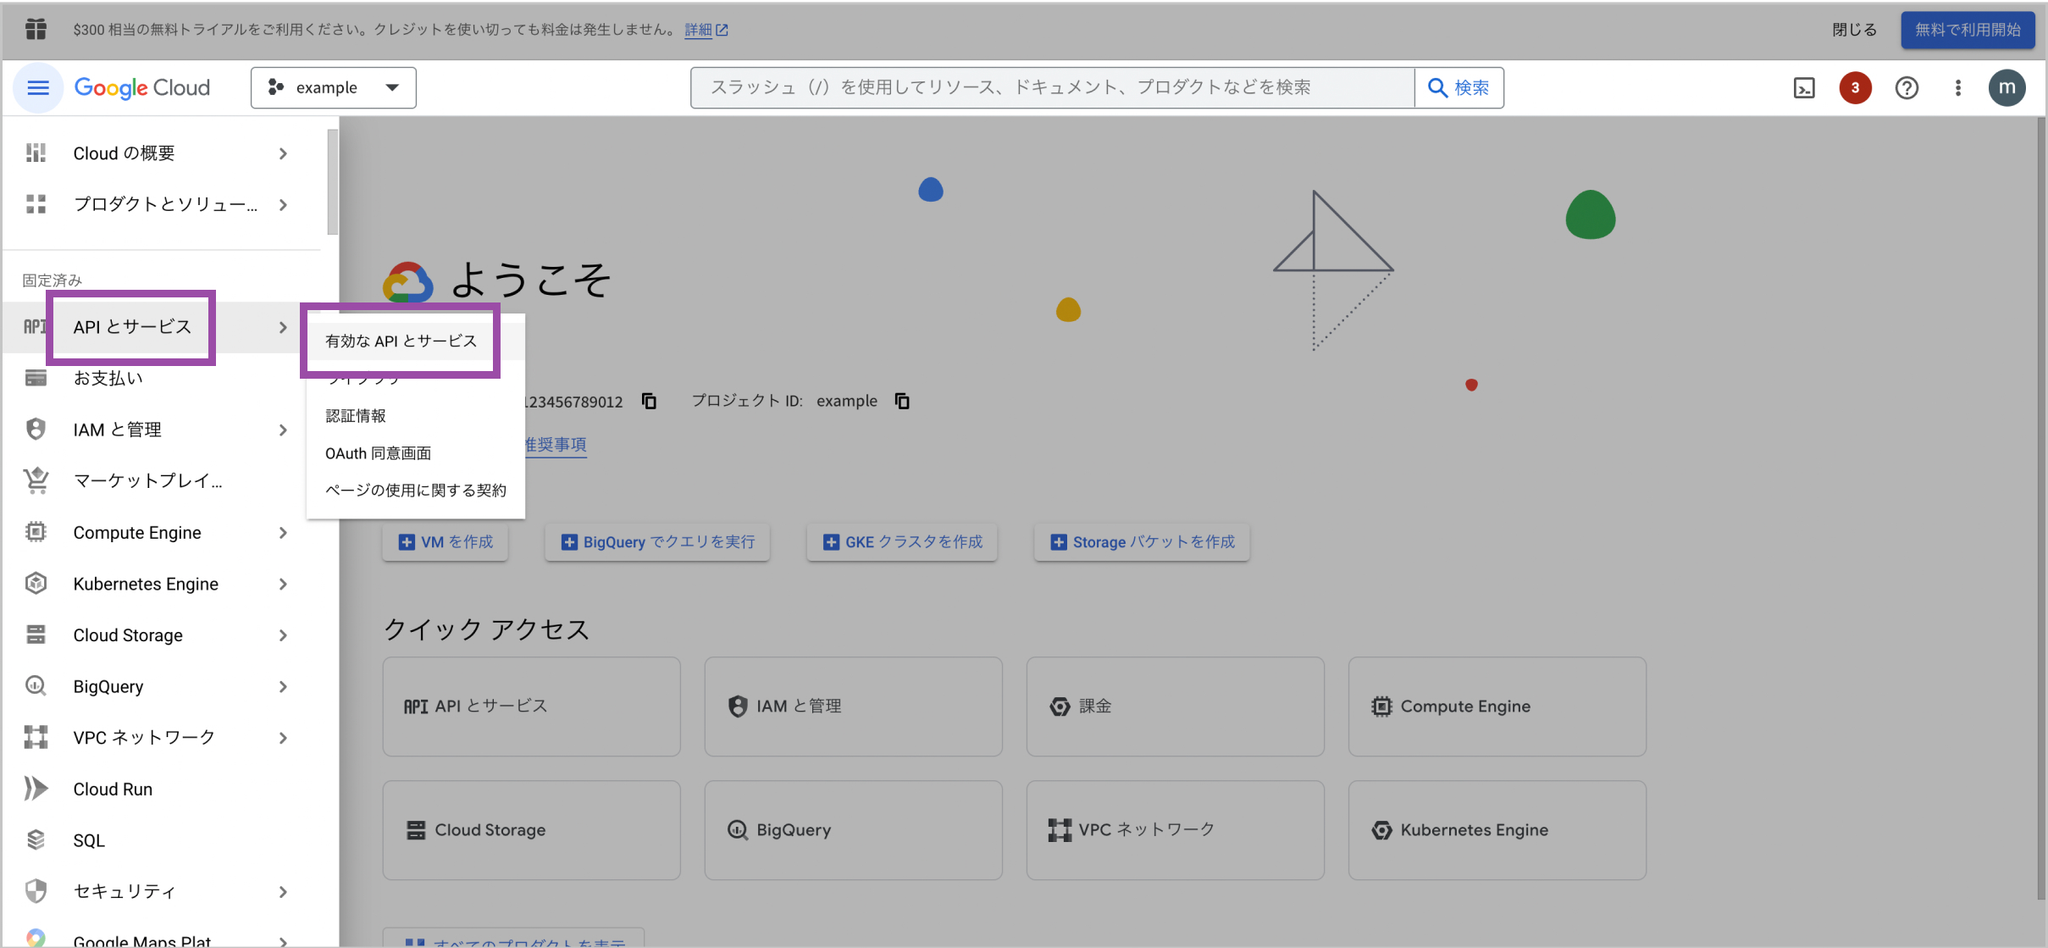Click the SQL stack icon in sidebar
Viewport: 2048px width, 948px height.
click(36, 840)
